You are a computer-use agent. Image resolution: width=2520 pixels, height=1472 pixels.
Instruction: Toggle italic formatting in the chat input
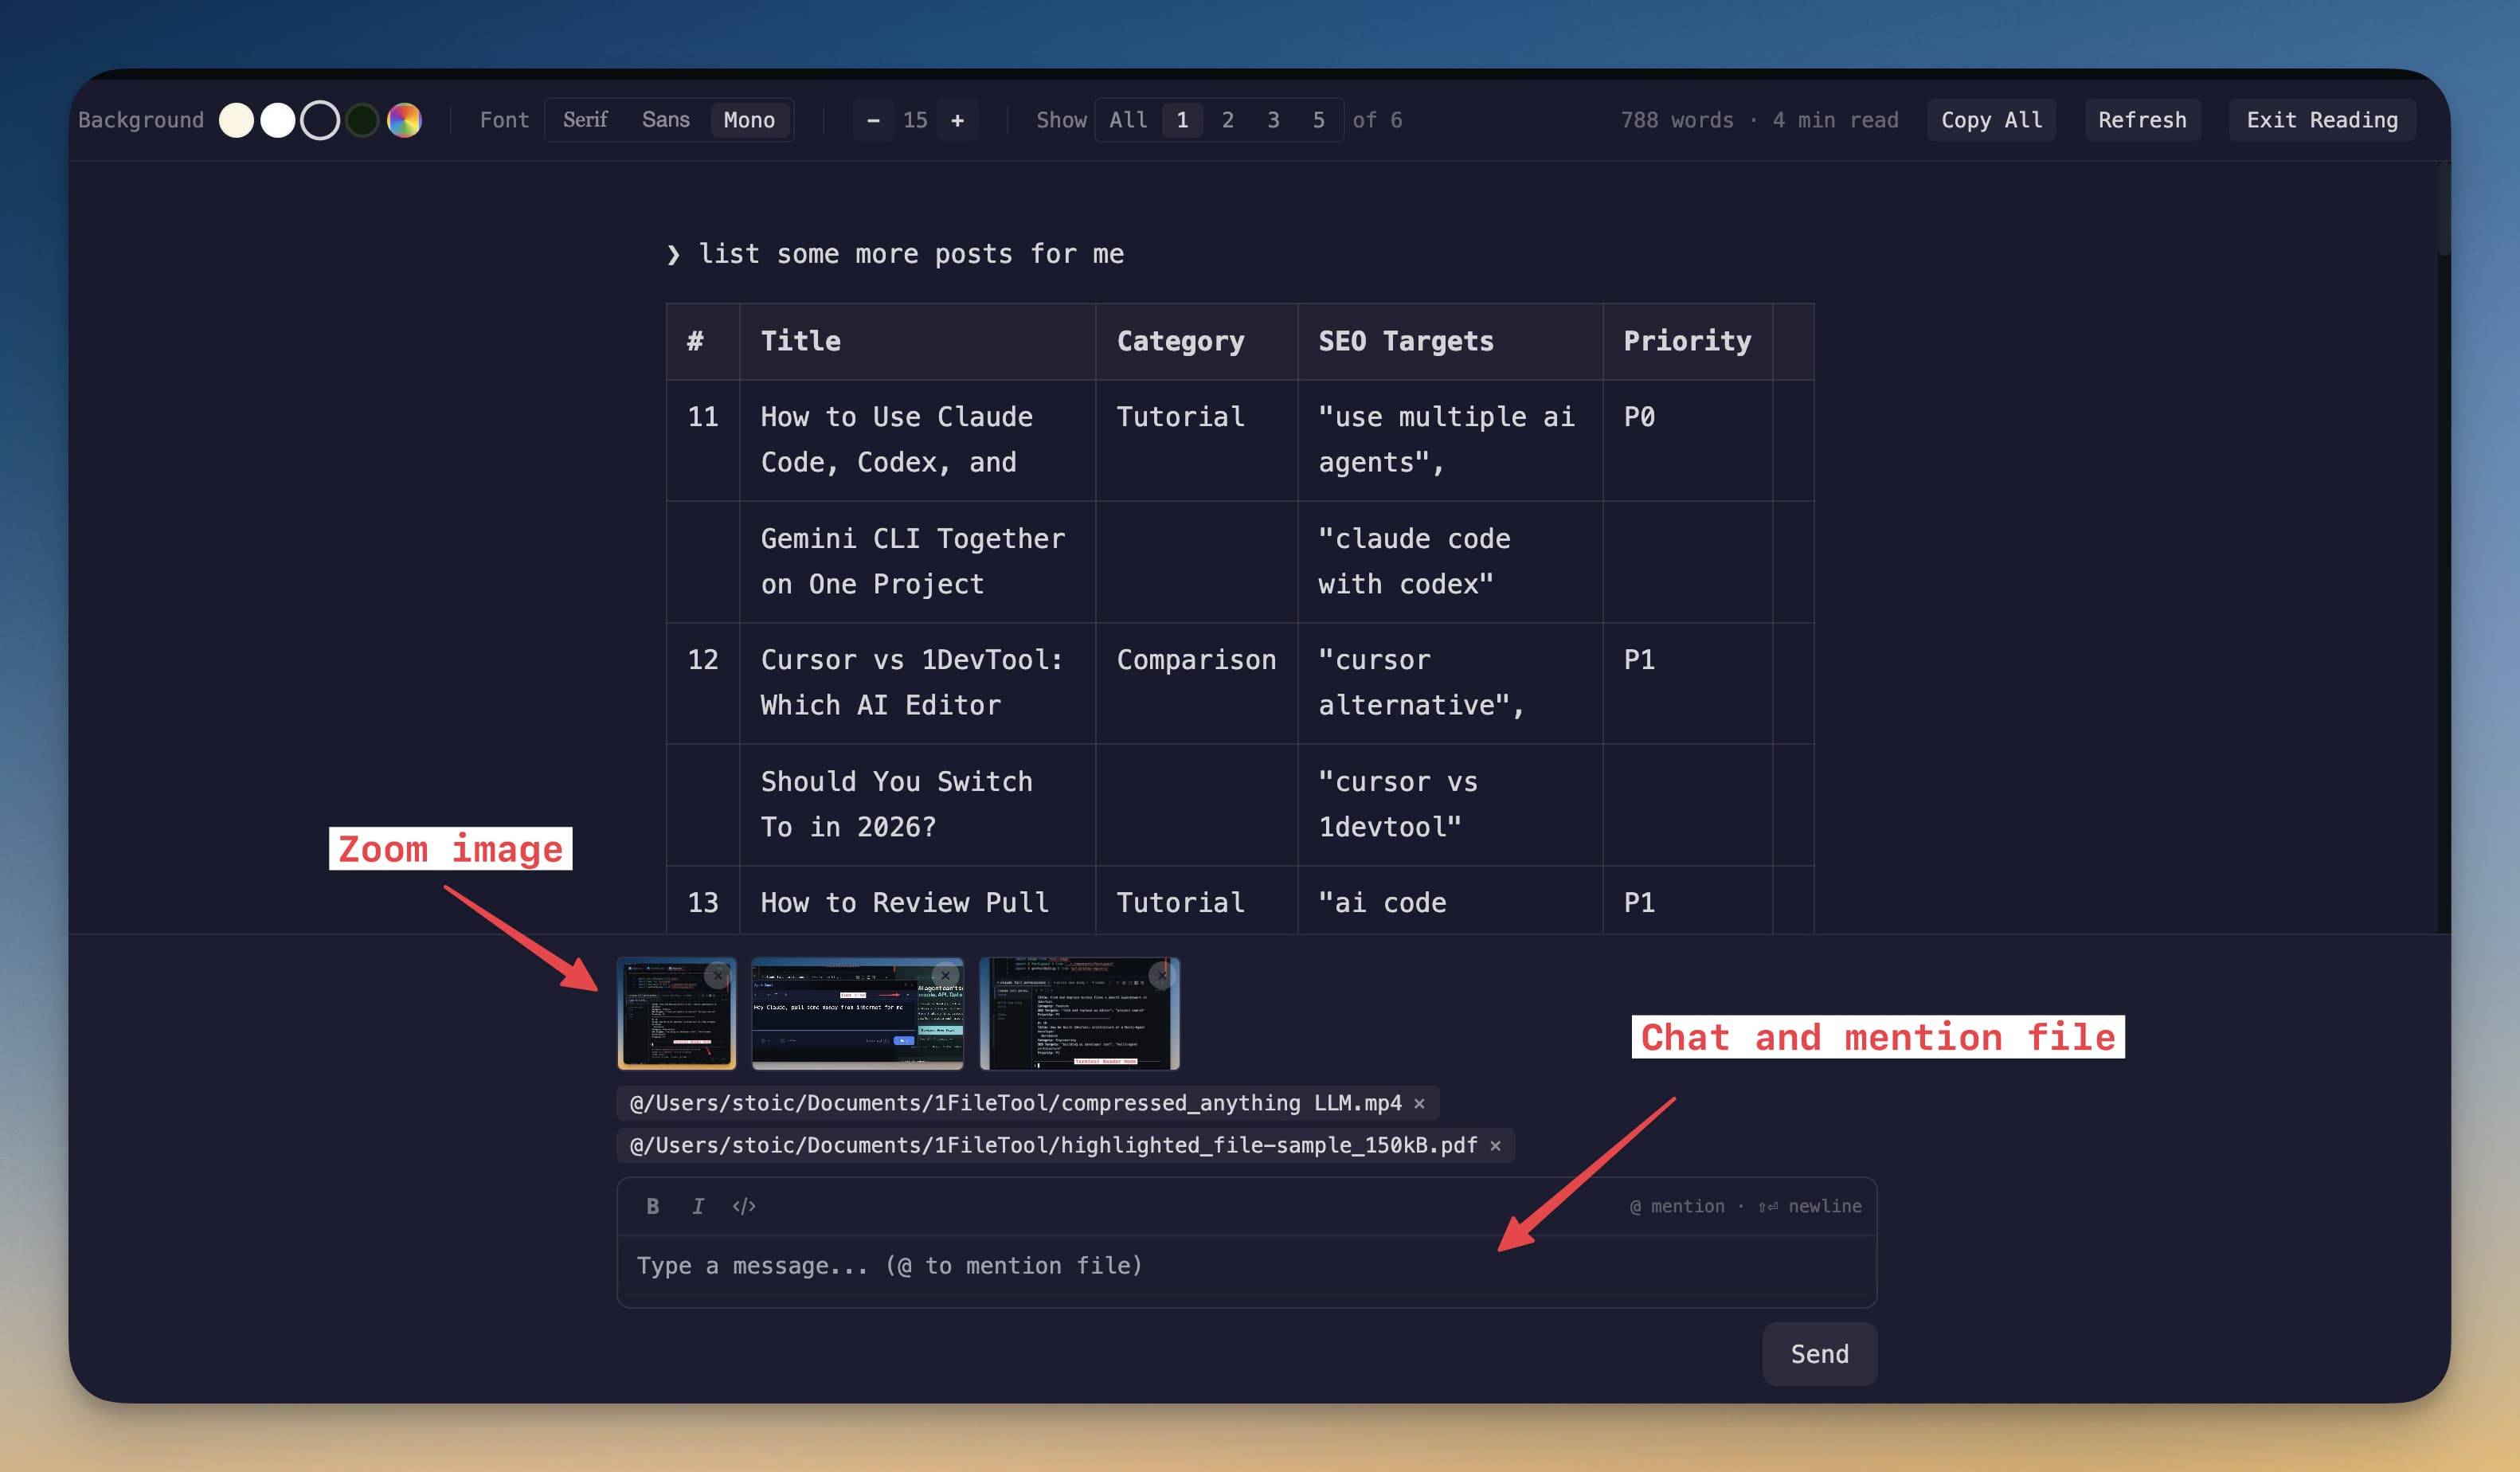pos(697,1205)
